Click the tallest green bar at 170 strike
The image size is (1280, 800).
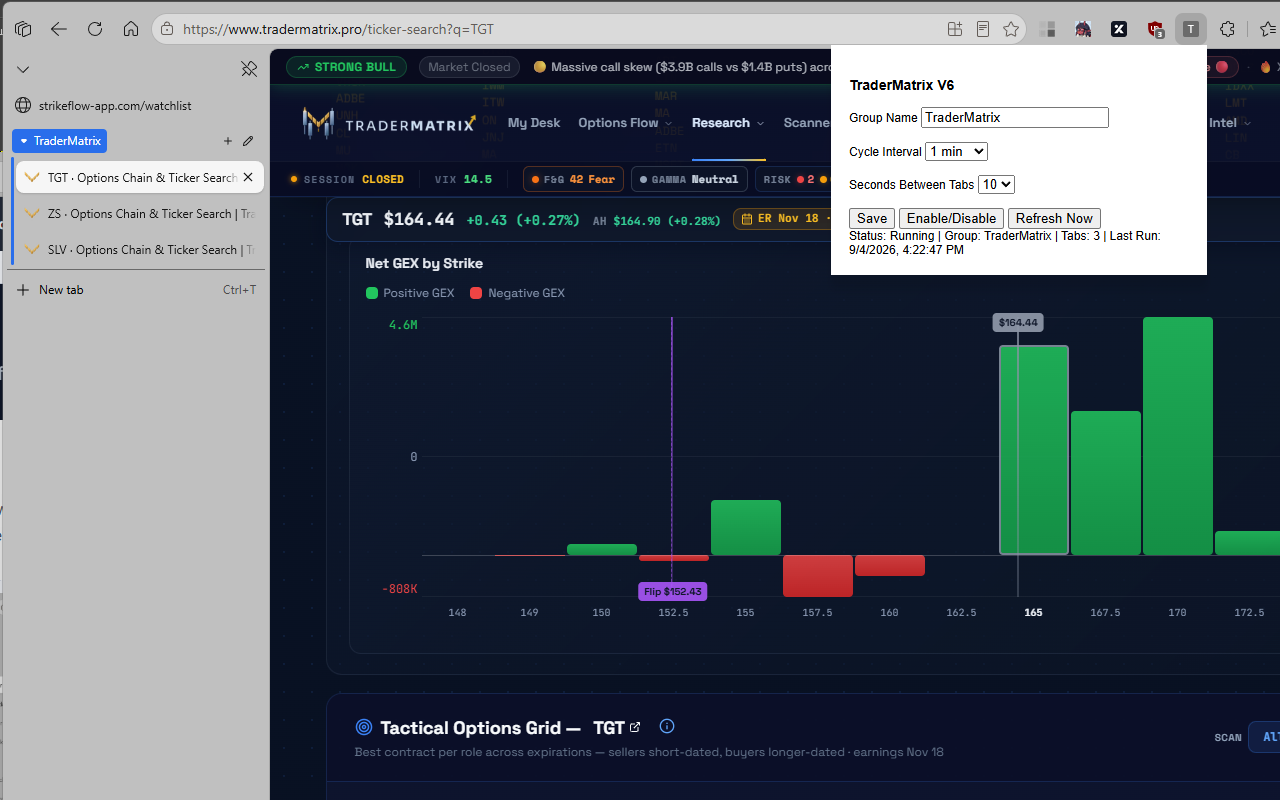(1178, 436)
